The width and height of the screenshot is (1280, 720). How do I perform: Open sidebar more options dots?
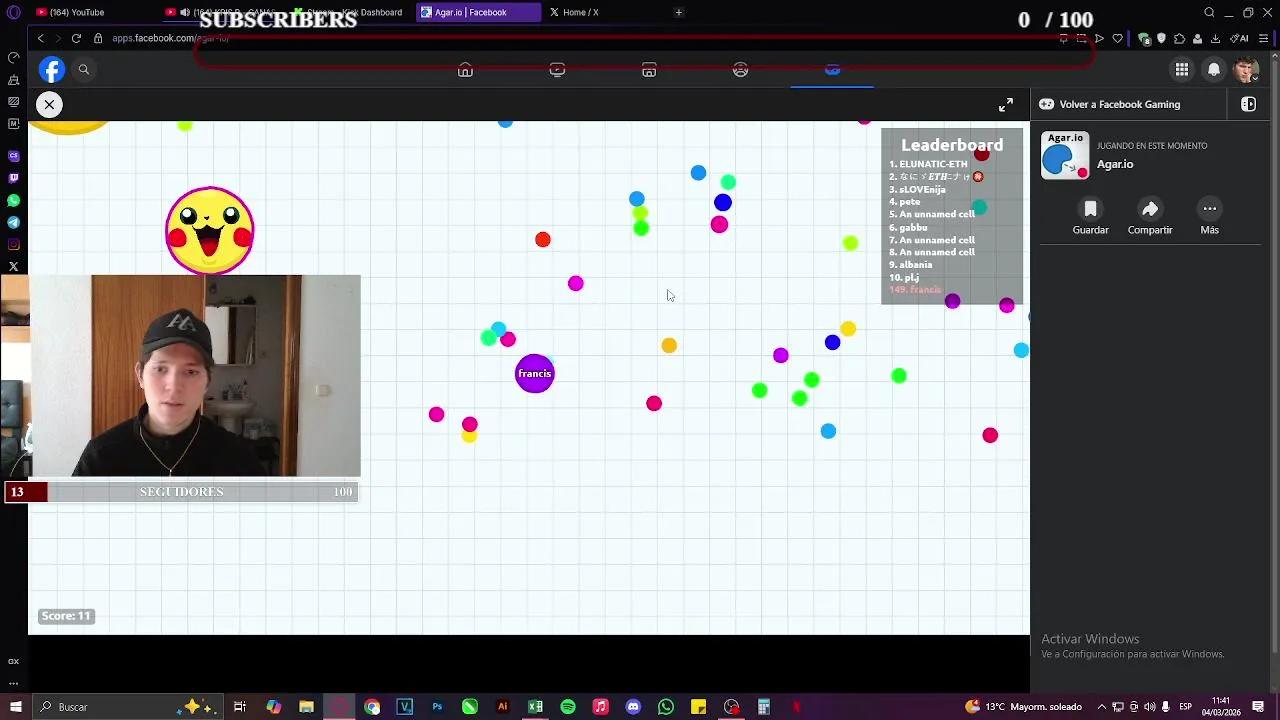tap(14, 683)
